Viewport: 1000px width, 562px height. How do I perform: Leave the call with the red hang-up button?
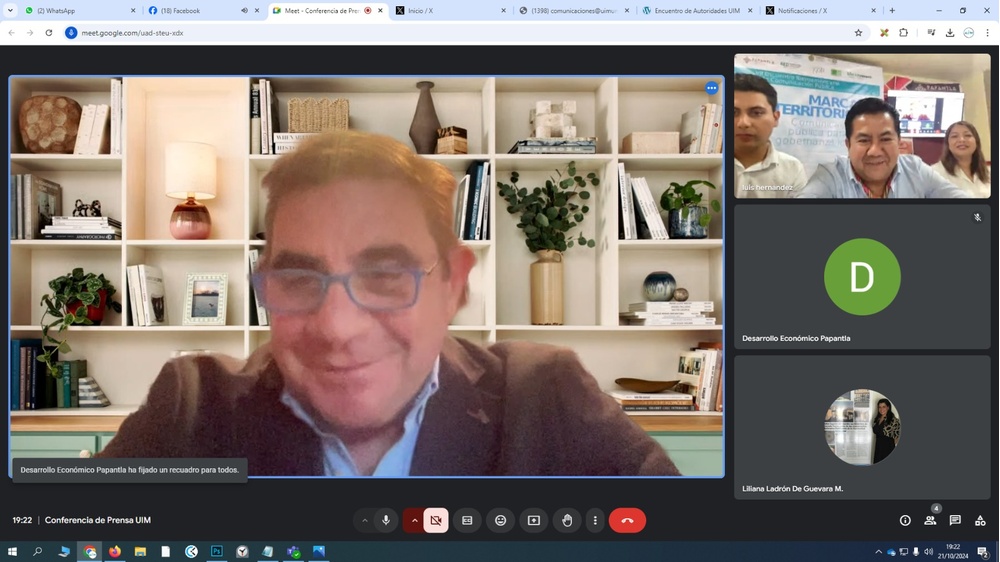[x=627, y=520]
